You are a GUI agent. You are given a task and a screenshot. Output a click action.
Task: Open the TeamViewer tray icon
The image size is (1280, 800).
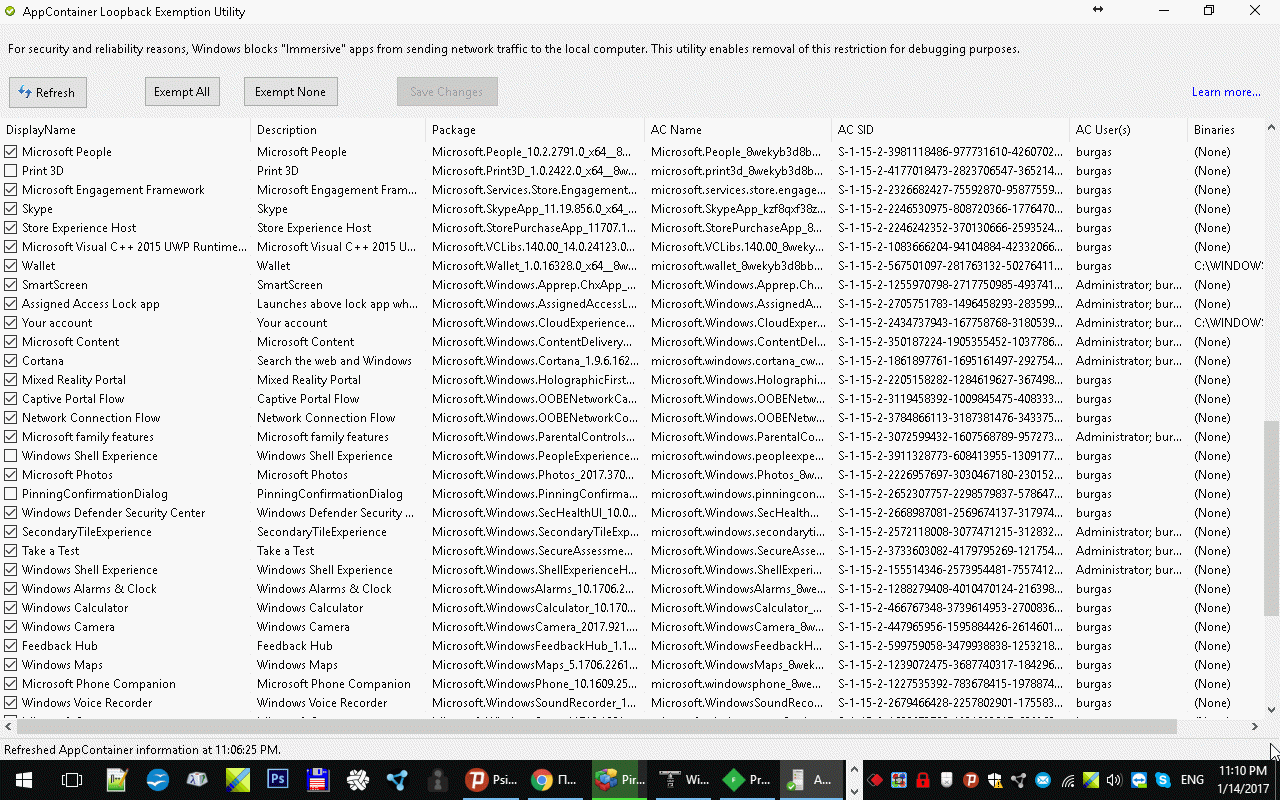pyautogui.click(x=1139, y=780)
